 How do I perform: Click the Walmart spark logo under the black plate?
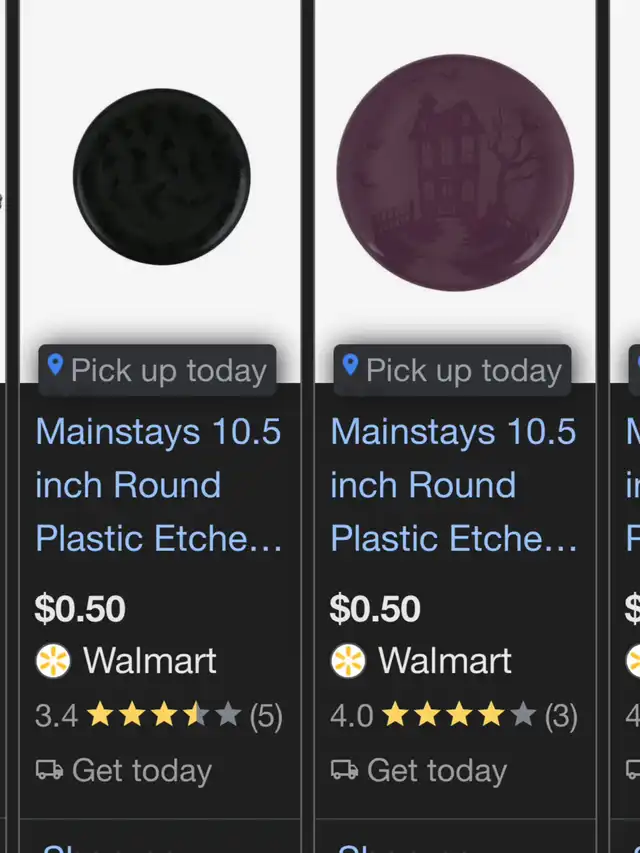53,661
